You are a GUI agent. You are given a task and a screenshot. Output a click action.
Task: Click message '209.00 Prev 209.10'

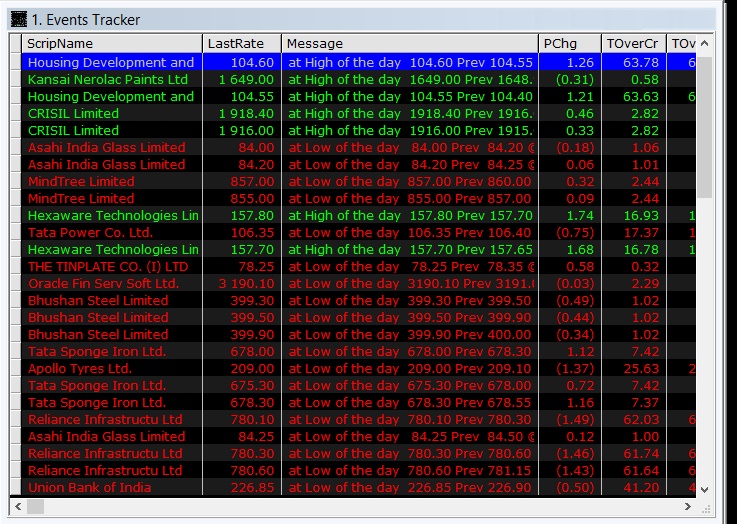(x=470, y=368)
